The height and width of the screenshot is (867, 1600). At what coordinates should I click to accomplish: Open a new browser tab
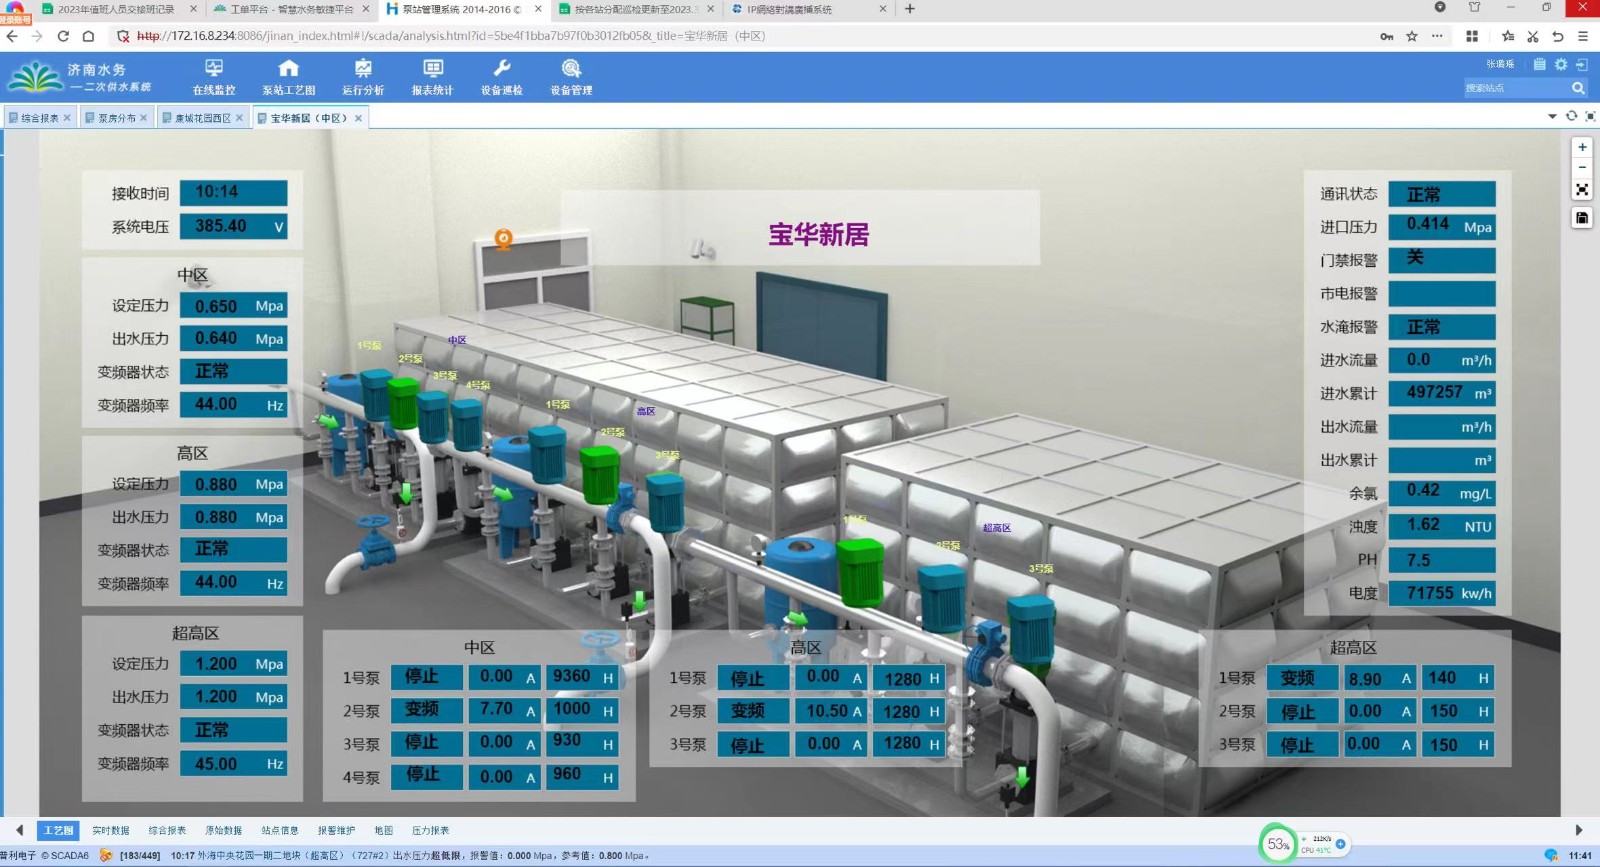(910, 9)
